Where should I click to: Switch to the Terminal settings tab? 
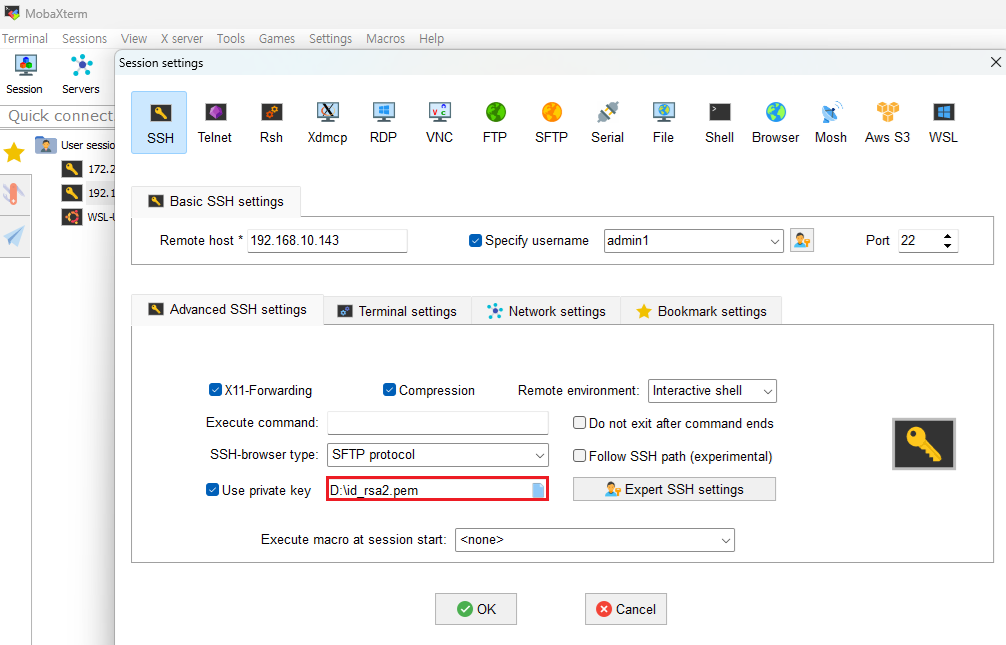coord(398,311)
